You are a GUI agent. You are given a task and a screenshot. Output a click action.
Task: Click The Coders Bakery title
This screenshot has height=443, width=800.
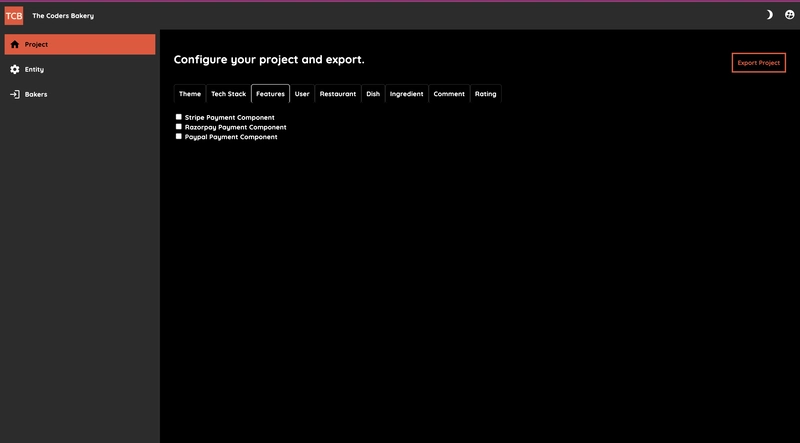click(63, 16)
